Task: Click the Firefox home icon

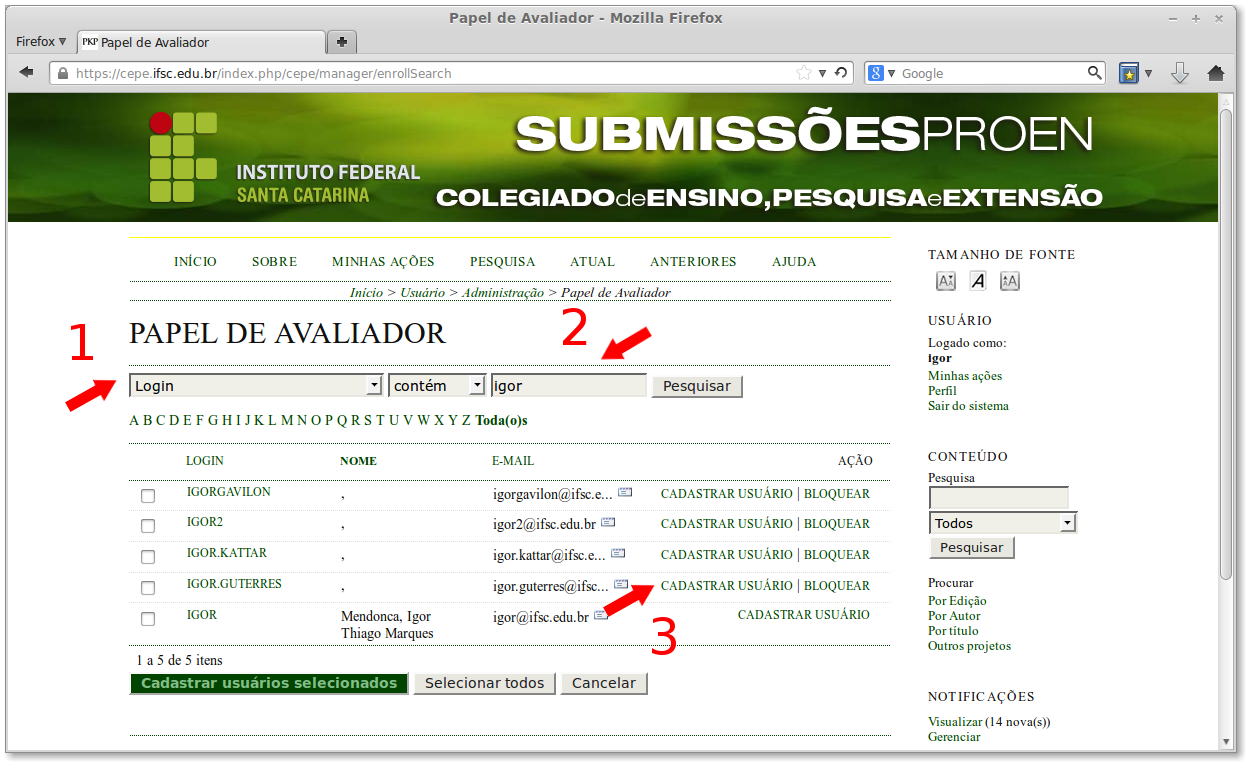Action: 1215,72
